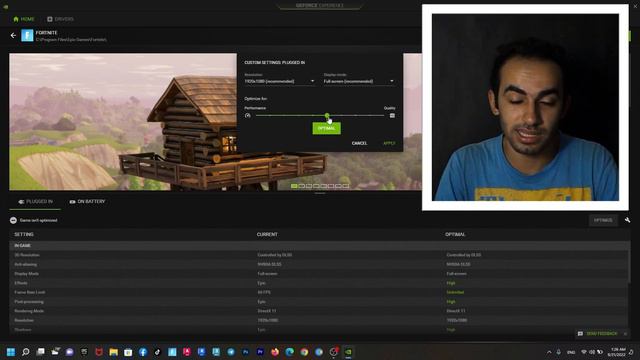Click the Quality icon at slider end
Image resolution: width=640 pixels, height=360 pixels.
(392, 116)
